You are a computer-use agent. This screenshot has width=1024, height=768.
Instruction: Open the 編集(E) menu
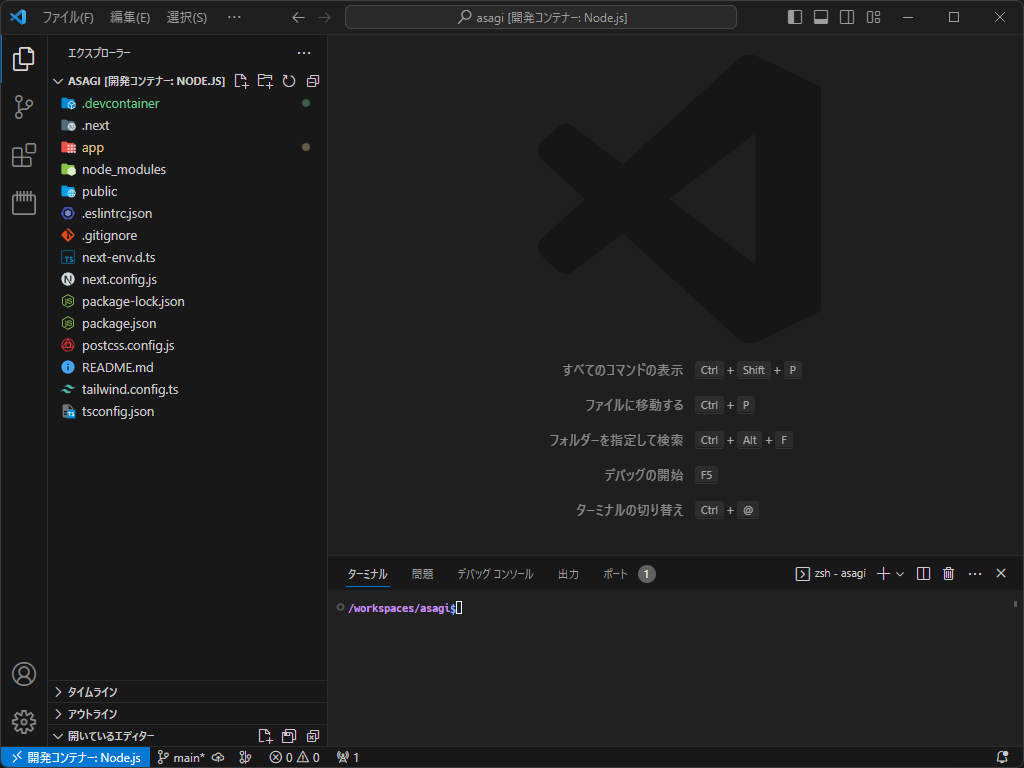130,18
